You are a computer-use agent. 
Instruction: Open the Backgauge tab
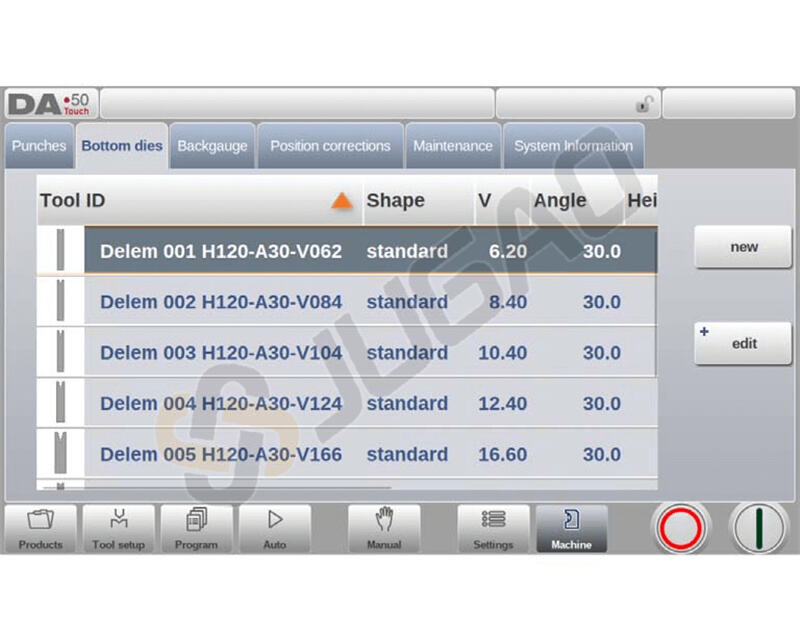click(x=212, y=146)
